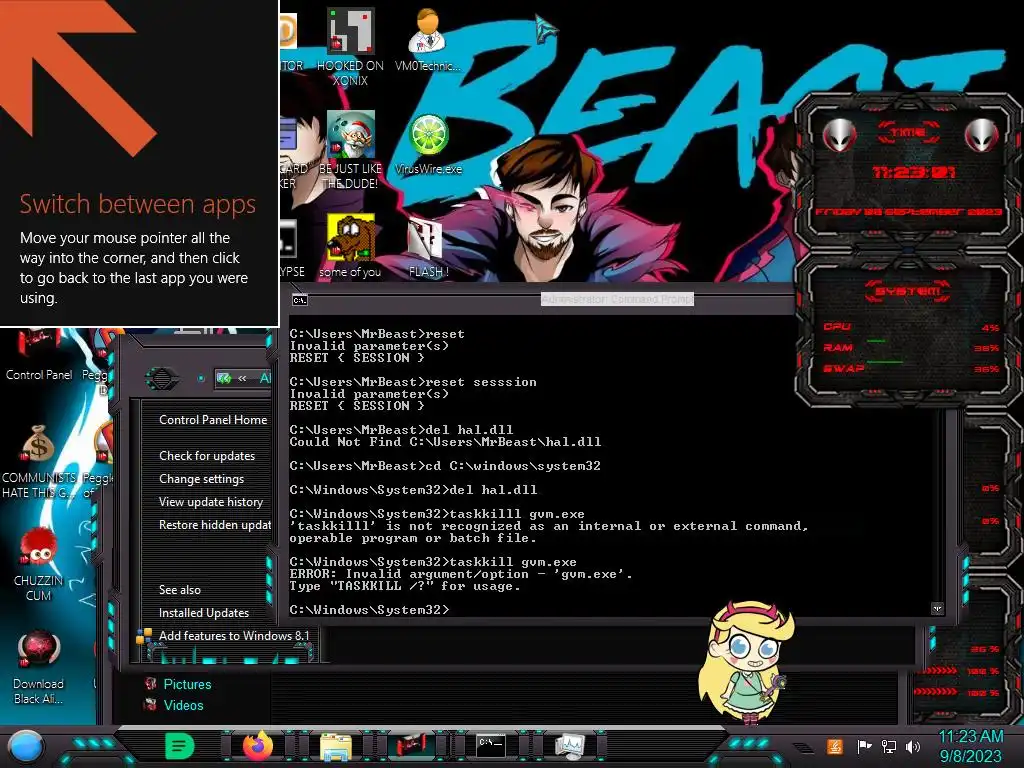Open the taskbar clock showing 11:23 AM
Viewport: 1024px width, 768px height.
(x=970, y=746)
